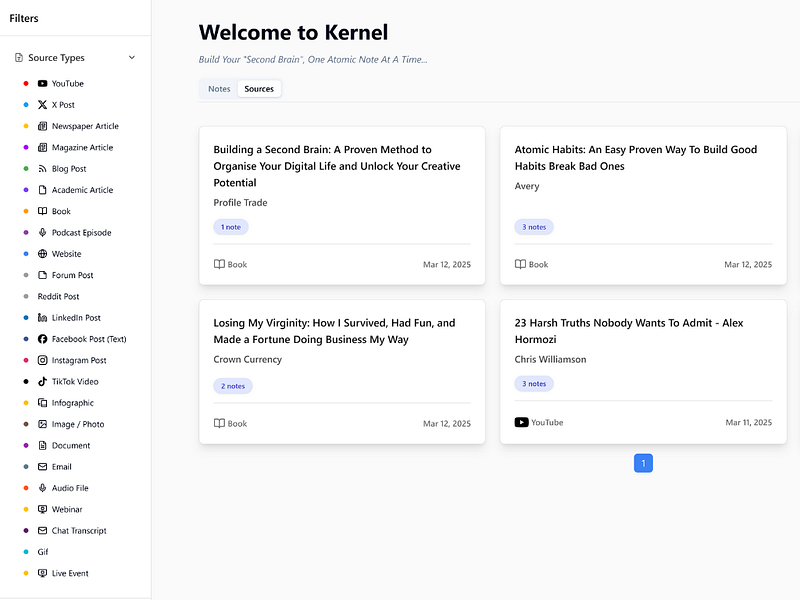Image resolution: width=800 pixels, height=600 pixels.
Task: Collapse the Source Types chevron
Action: click(132, 58)
